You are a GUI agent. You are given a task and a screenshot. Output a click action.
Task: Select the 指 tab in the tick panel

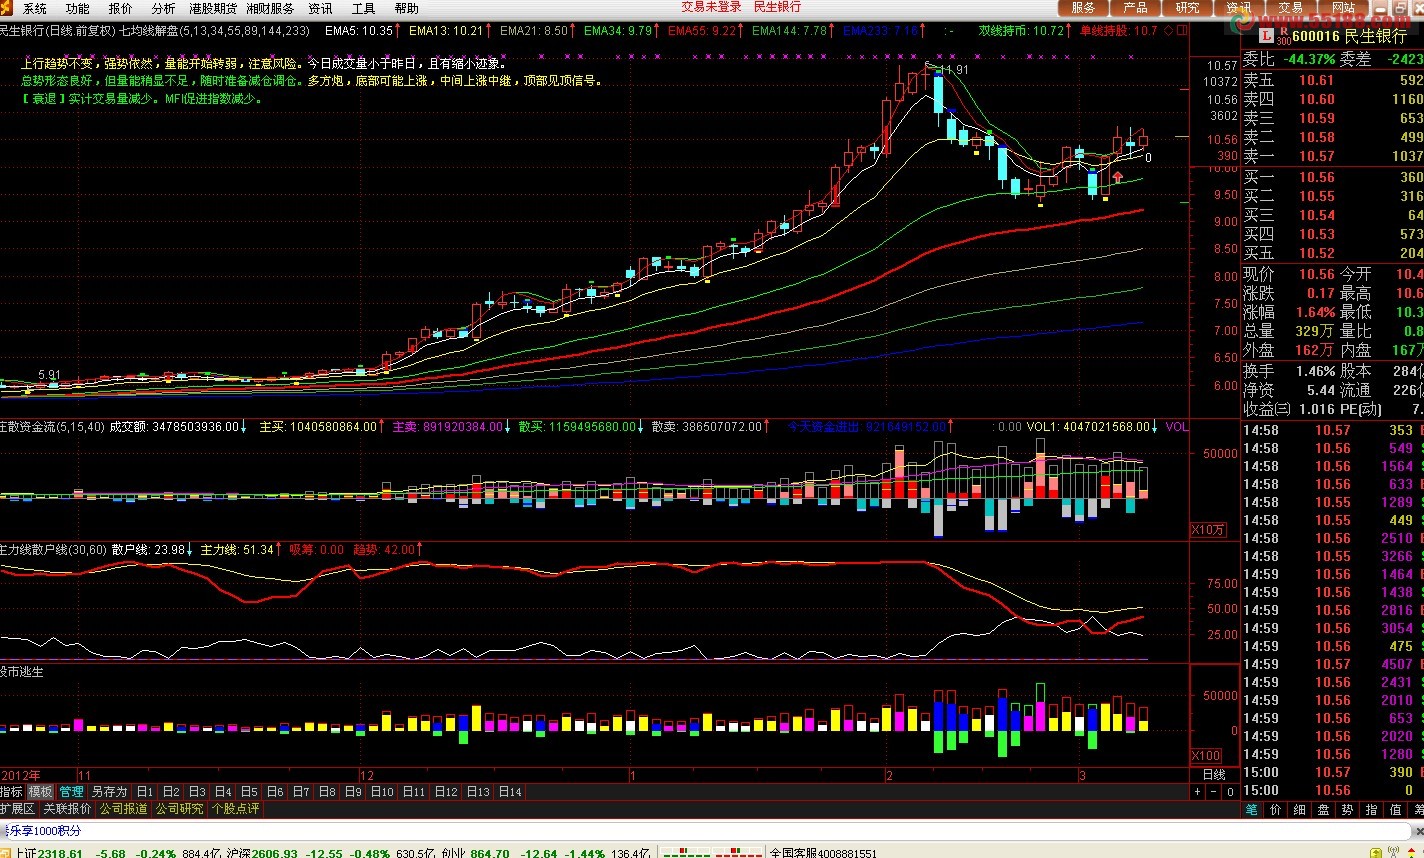pos(1372,810)
